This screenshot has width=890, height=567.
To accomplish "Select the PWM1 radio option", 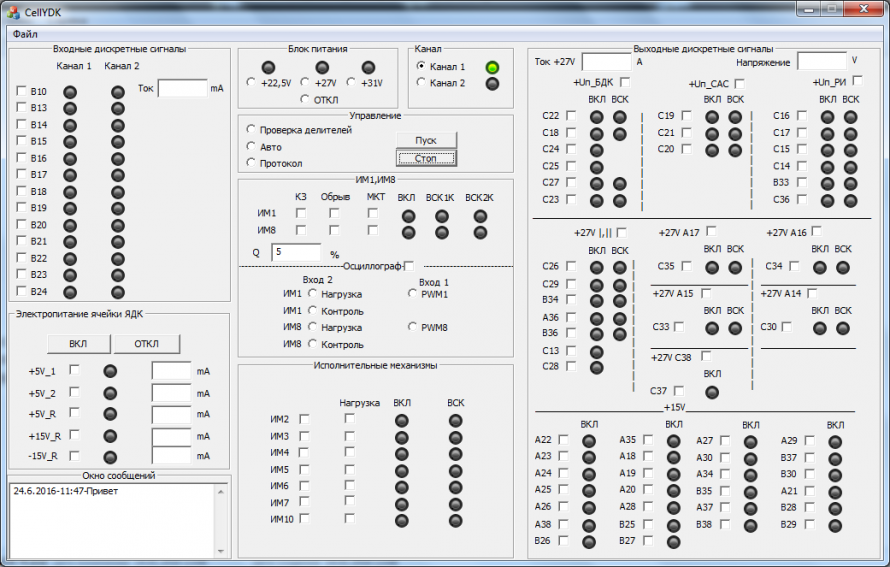I will pos(412,294).
